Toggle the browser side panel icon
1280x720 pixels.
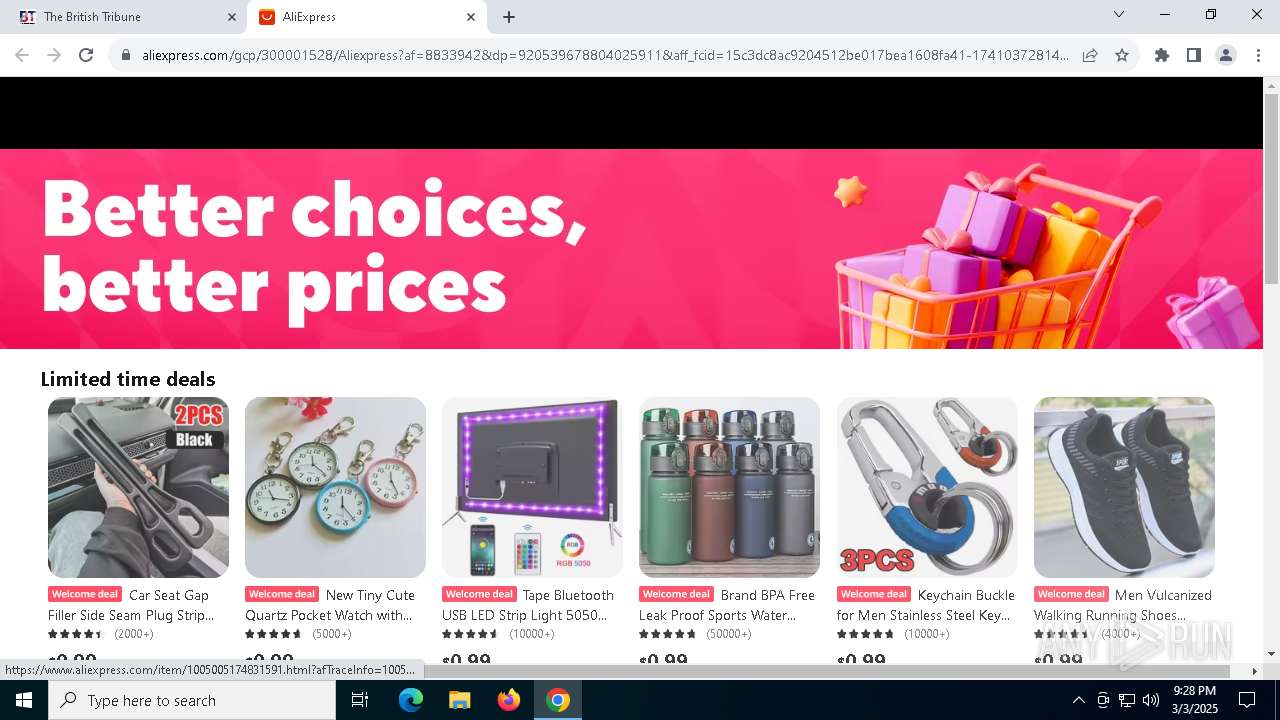click(1194, 55)
